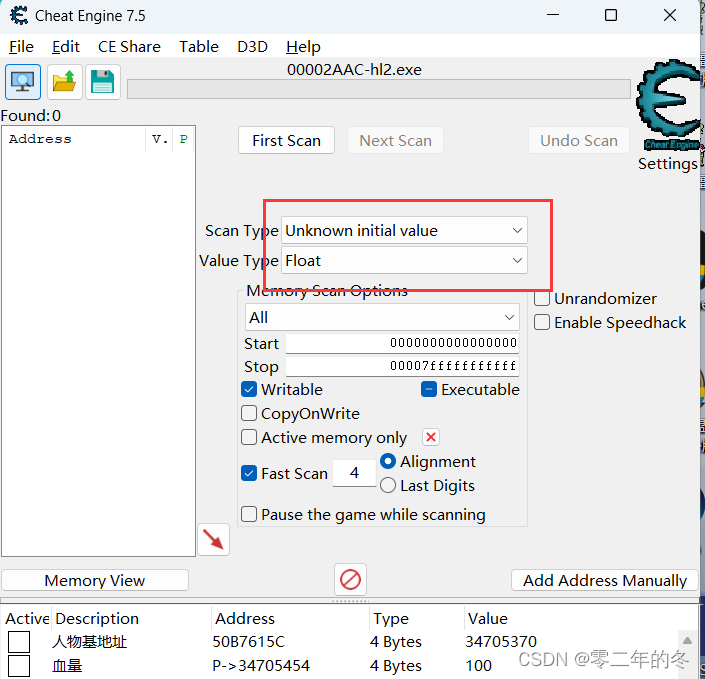Click value 34705370
Image resolution: width=705 pixels, height=679 pixels.
pyautogui.click(x=501, y=642)
